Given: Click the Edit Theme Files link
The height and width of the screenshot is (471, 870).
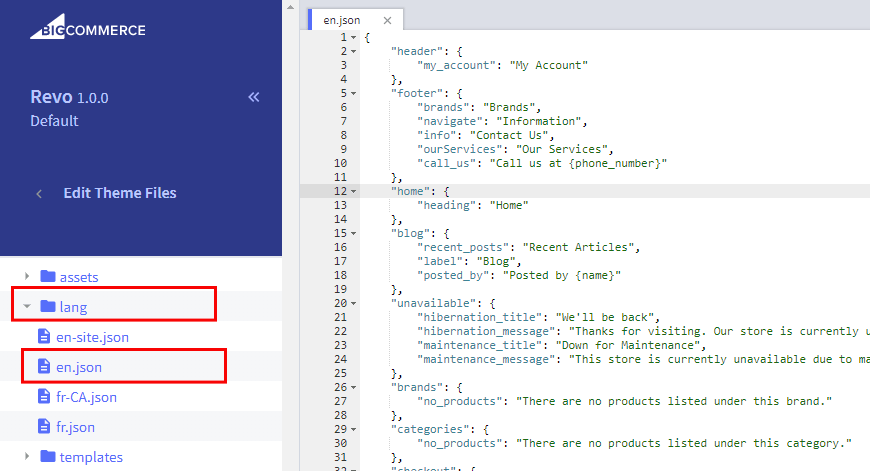Looking at the screenshot, I should click(x=120, y=194).
